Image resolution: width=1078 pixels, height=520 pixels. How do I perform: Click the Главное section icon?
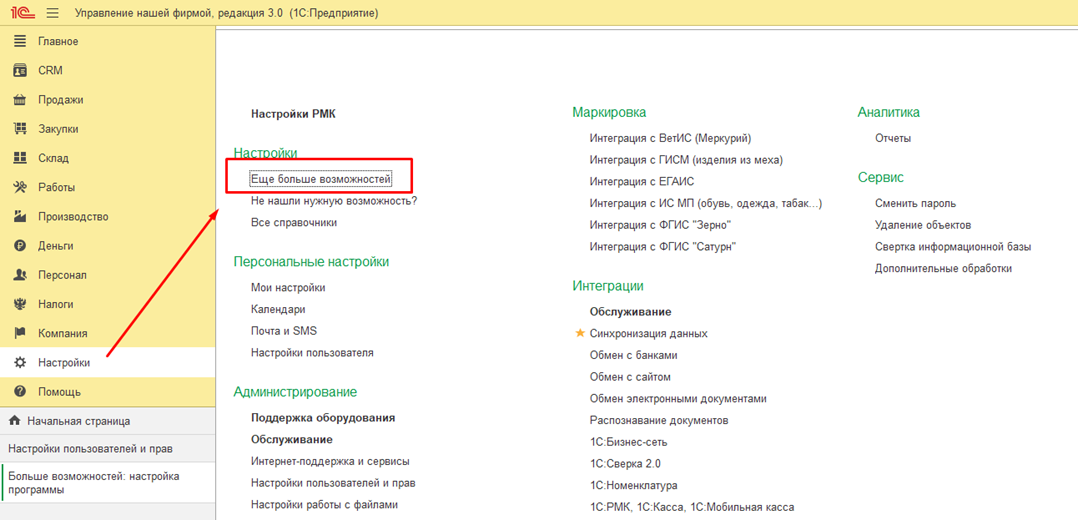pos(20,41)
